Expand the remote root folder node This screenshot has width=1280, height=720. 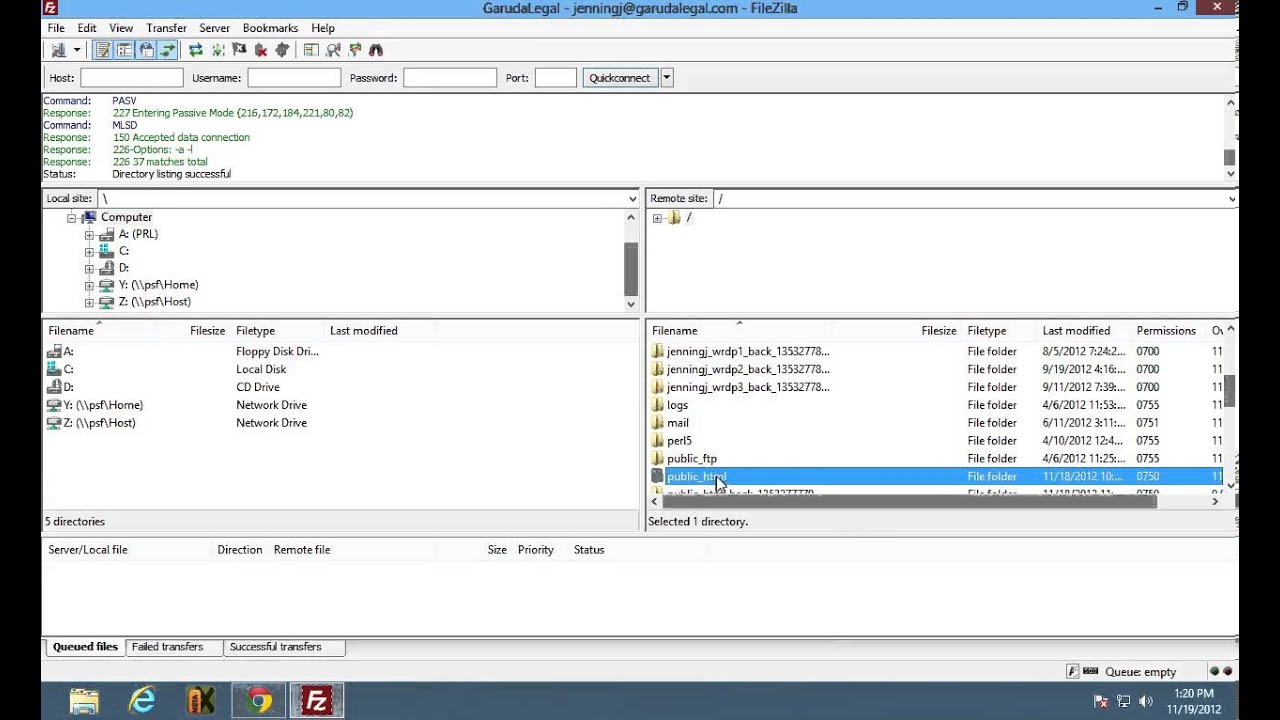657,218
